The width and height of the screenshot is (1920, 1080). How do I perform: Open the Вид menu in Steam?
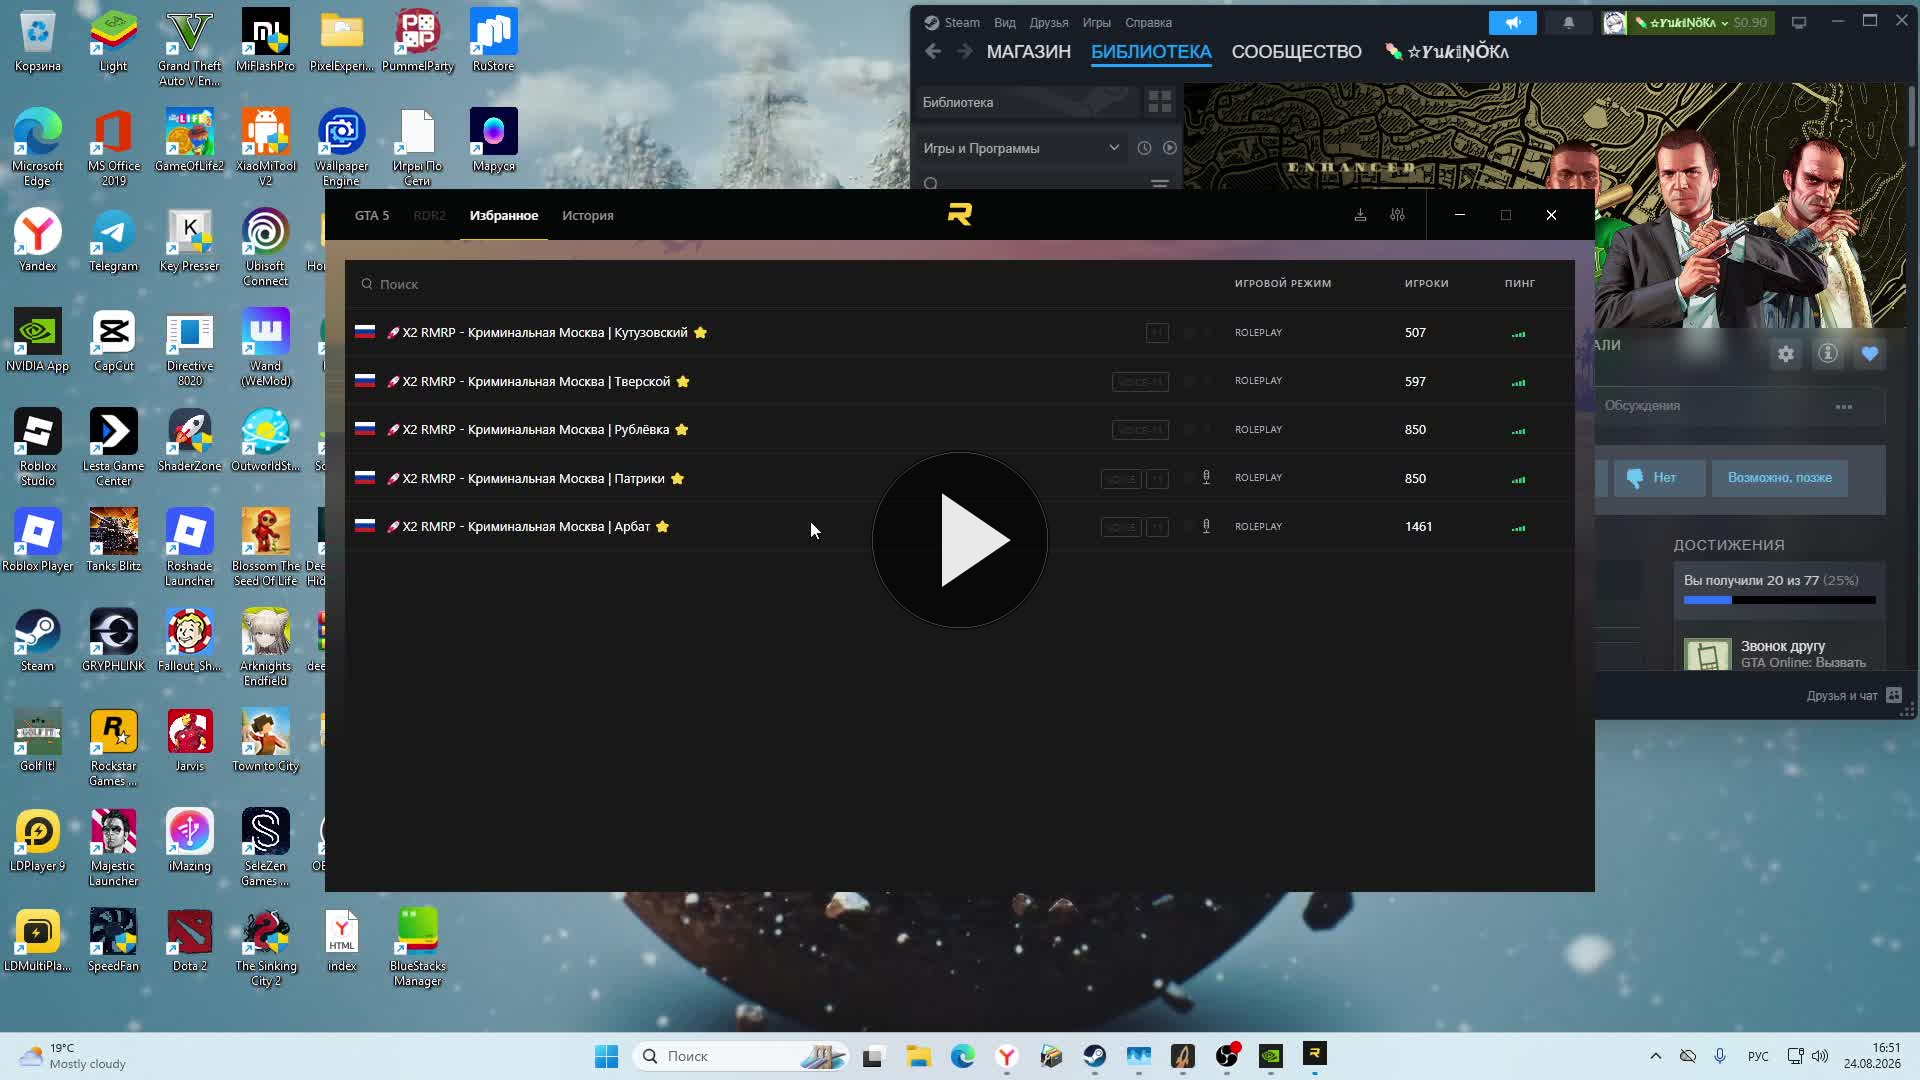tap(1005, 22)
